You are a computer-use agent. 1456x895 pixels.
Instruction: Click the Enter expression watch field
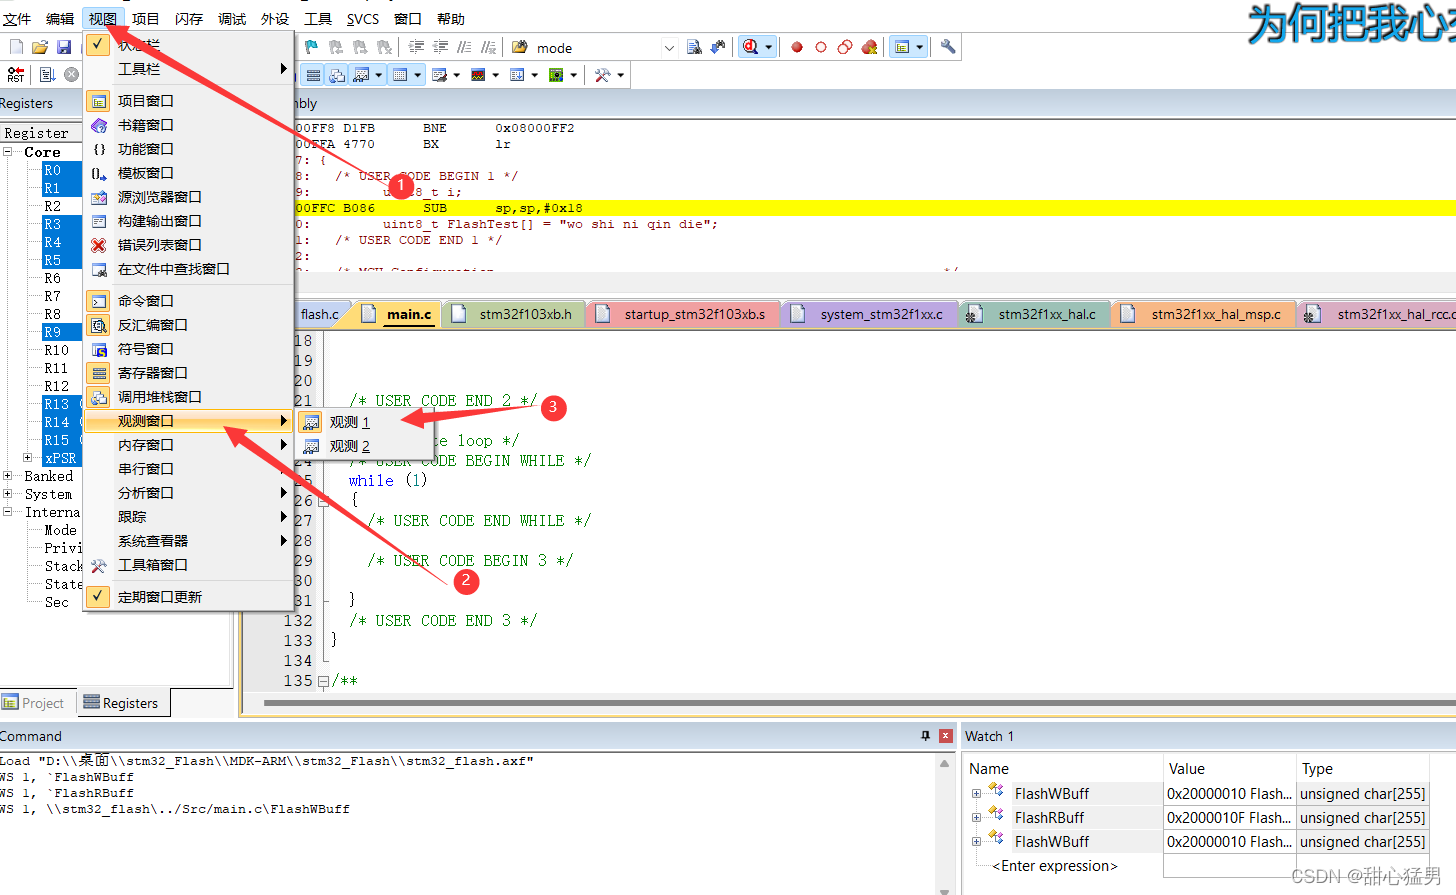pos(1055,866)
